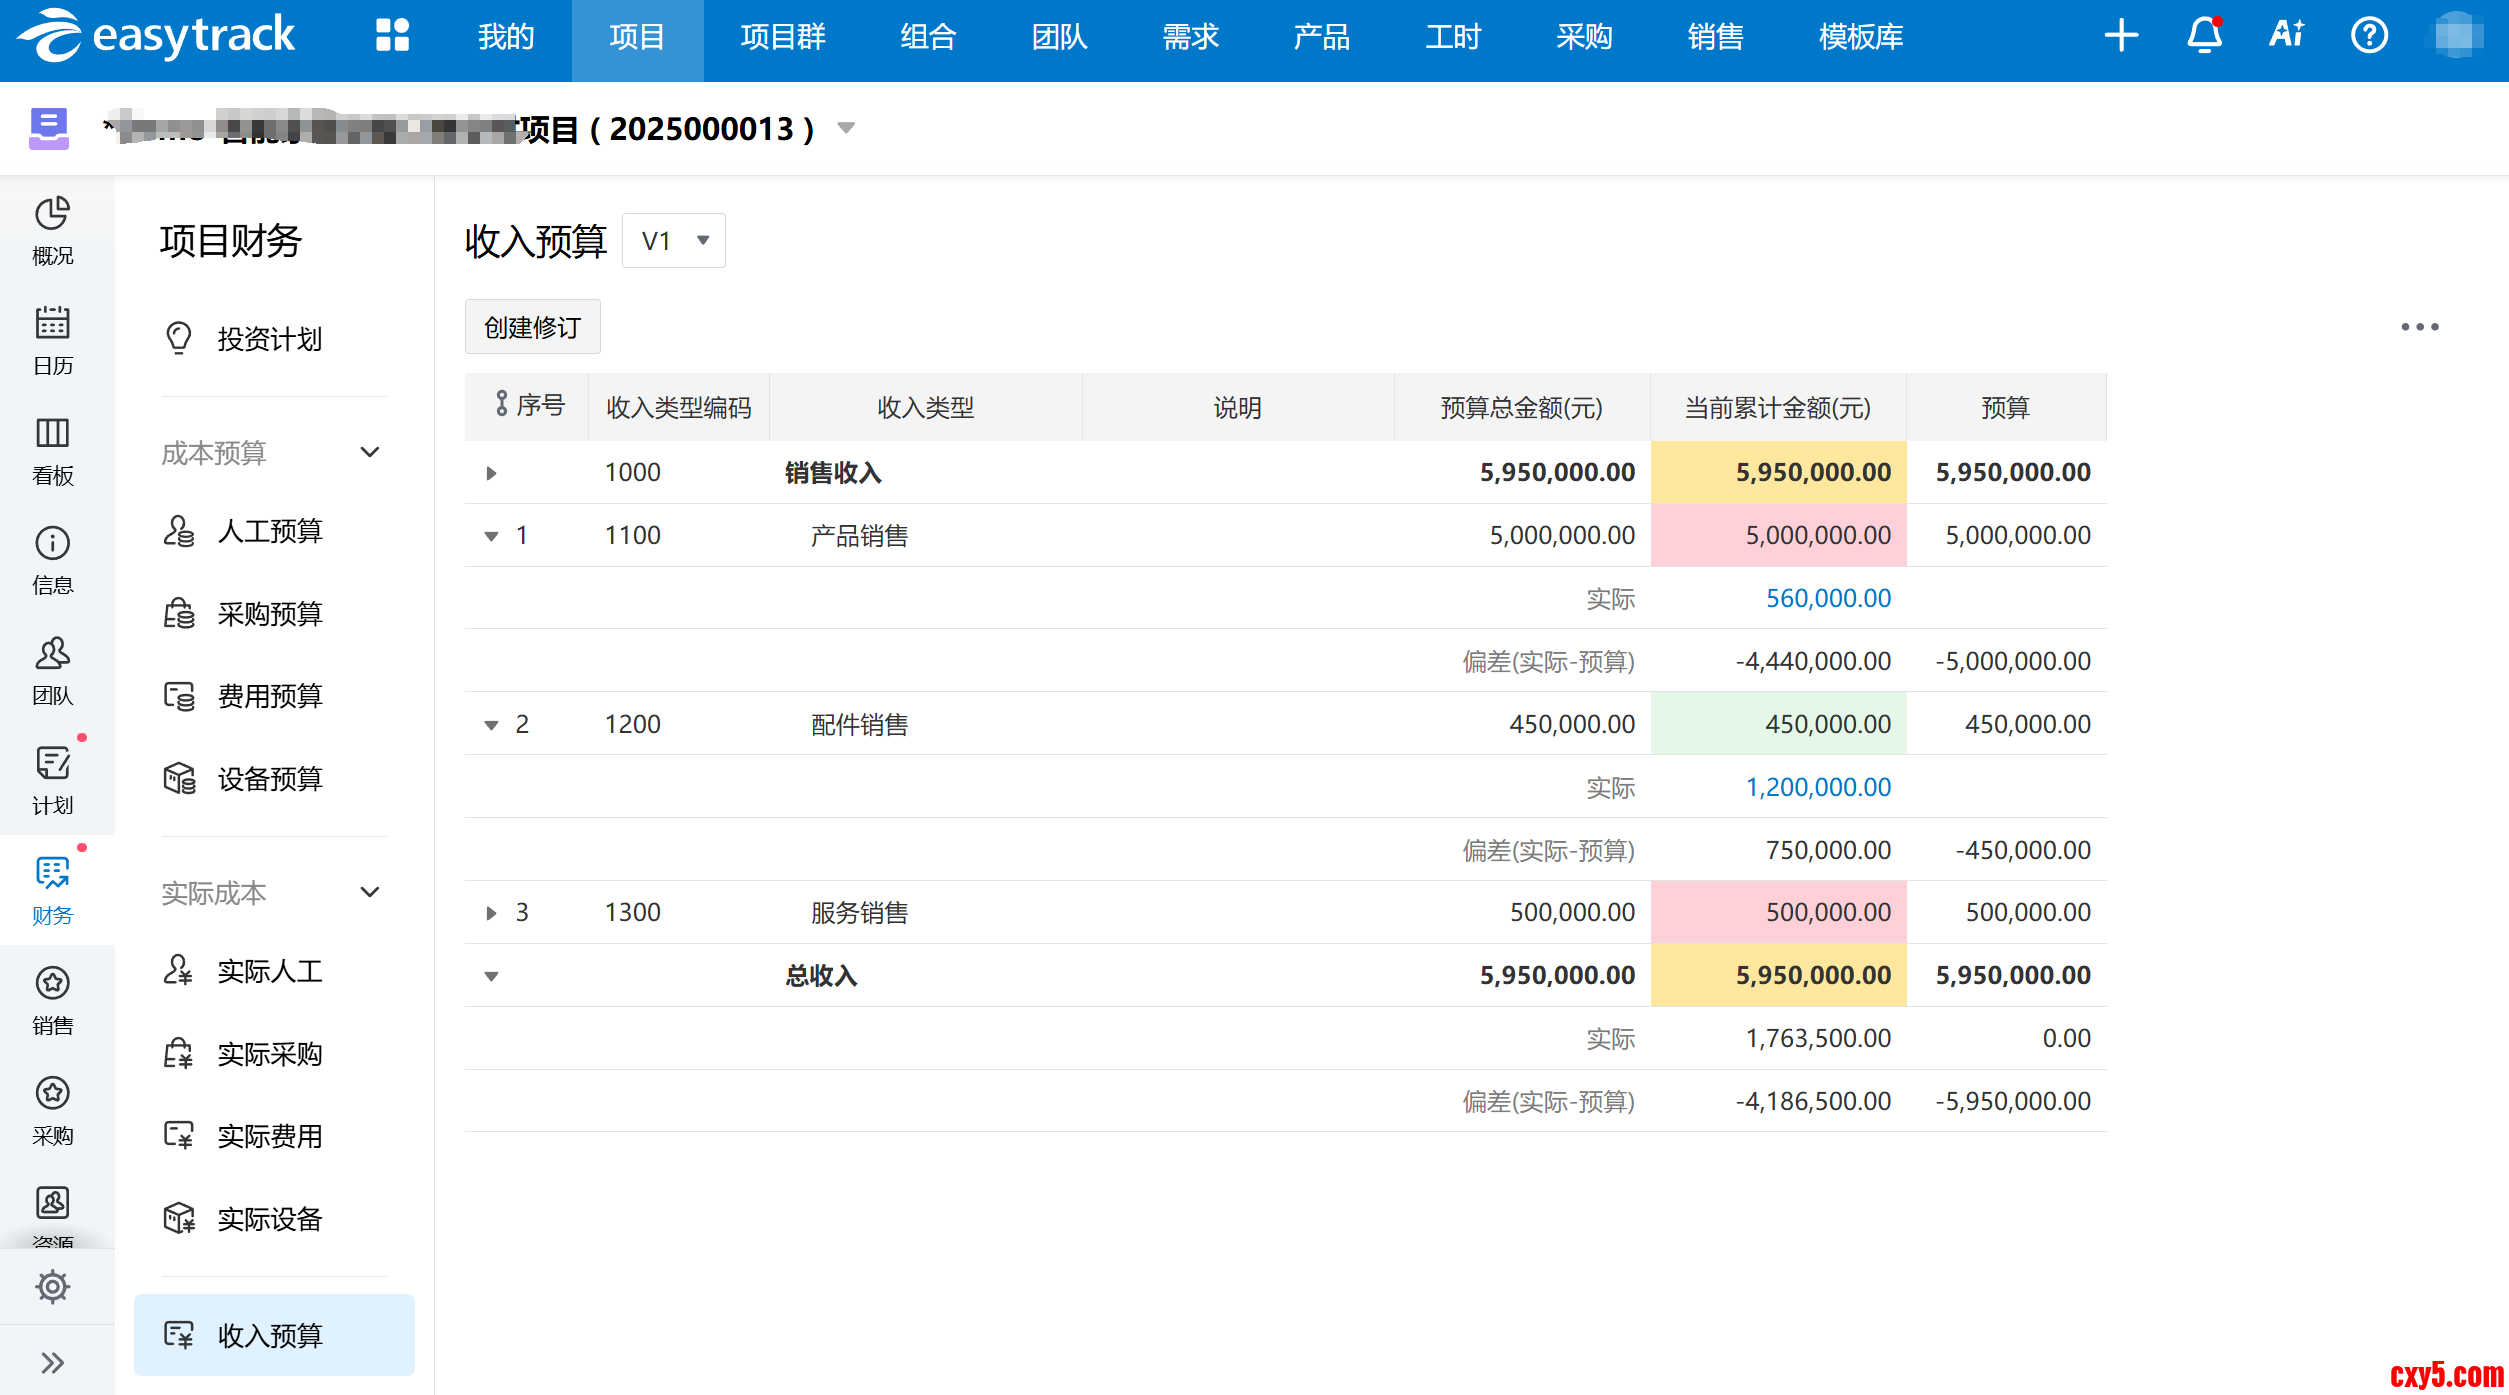Click the settings gear in sidebar
This screenshot has height=1395, width=2509.
coord(52,1286)
